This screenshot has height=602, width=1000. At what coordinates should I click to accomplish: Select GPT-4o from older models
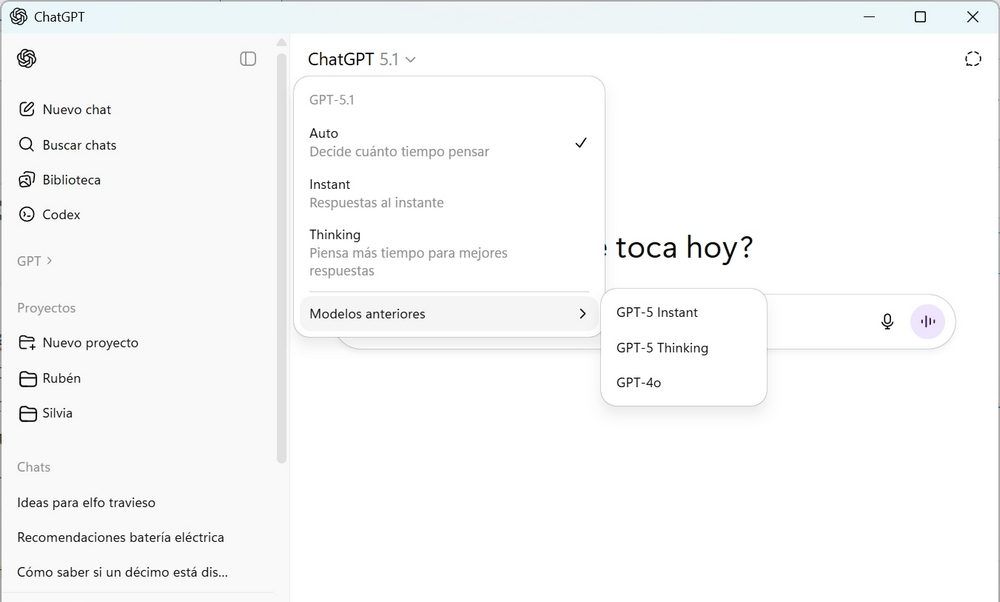637,382
